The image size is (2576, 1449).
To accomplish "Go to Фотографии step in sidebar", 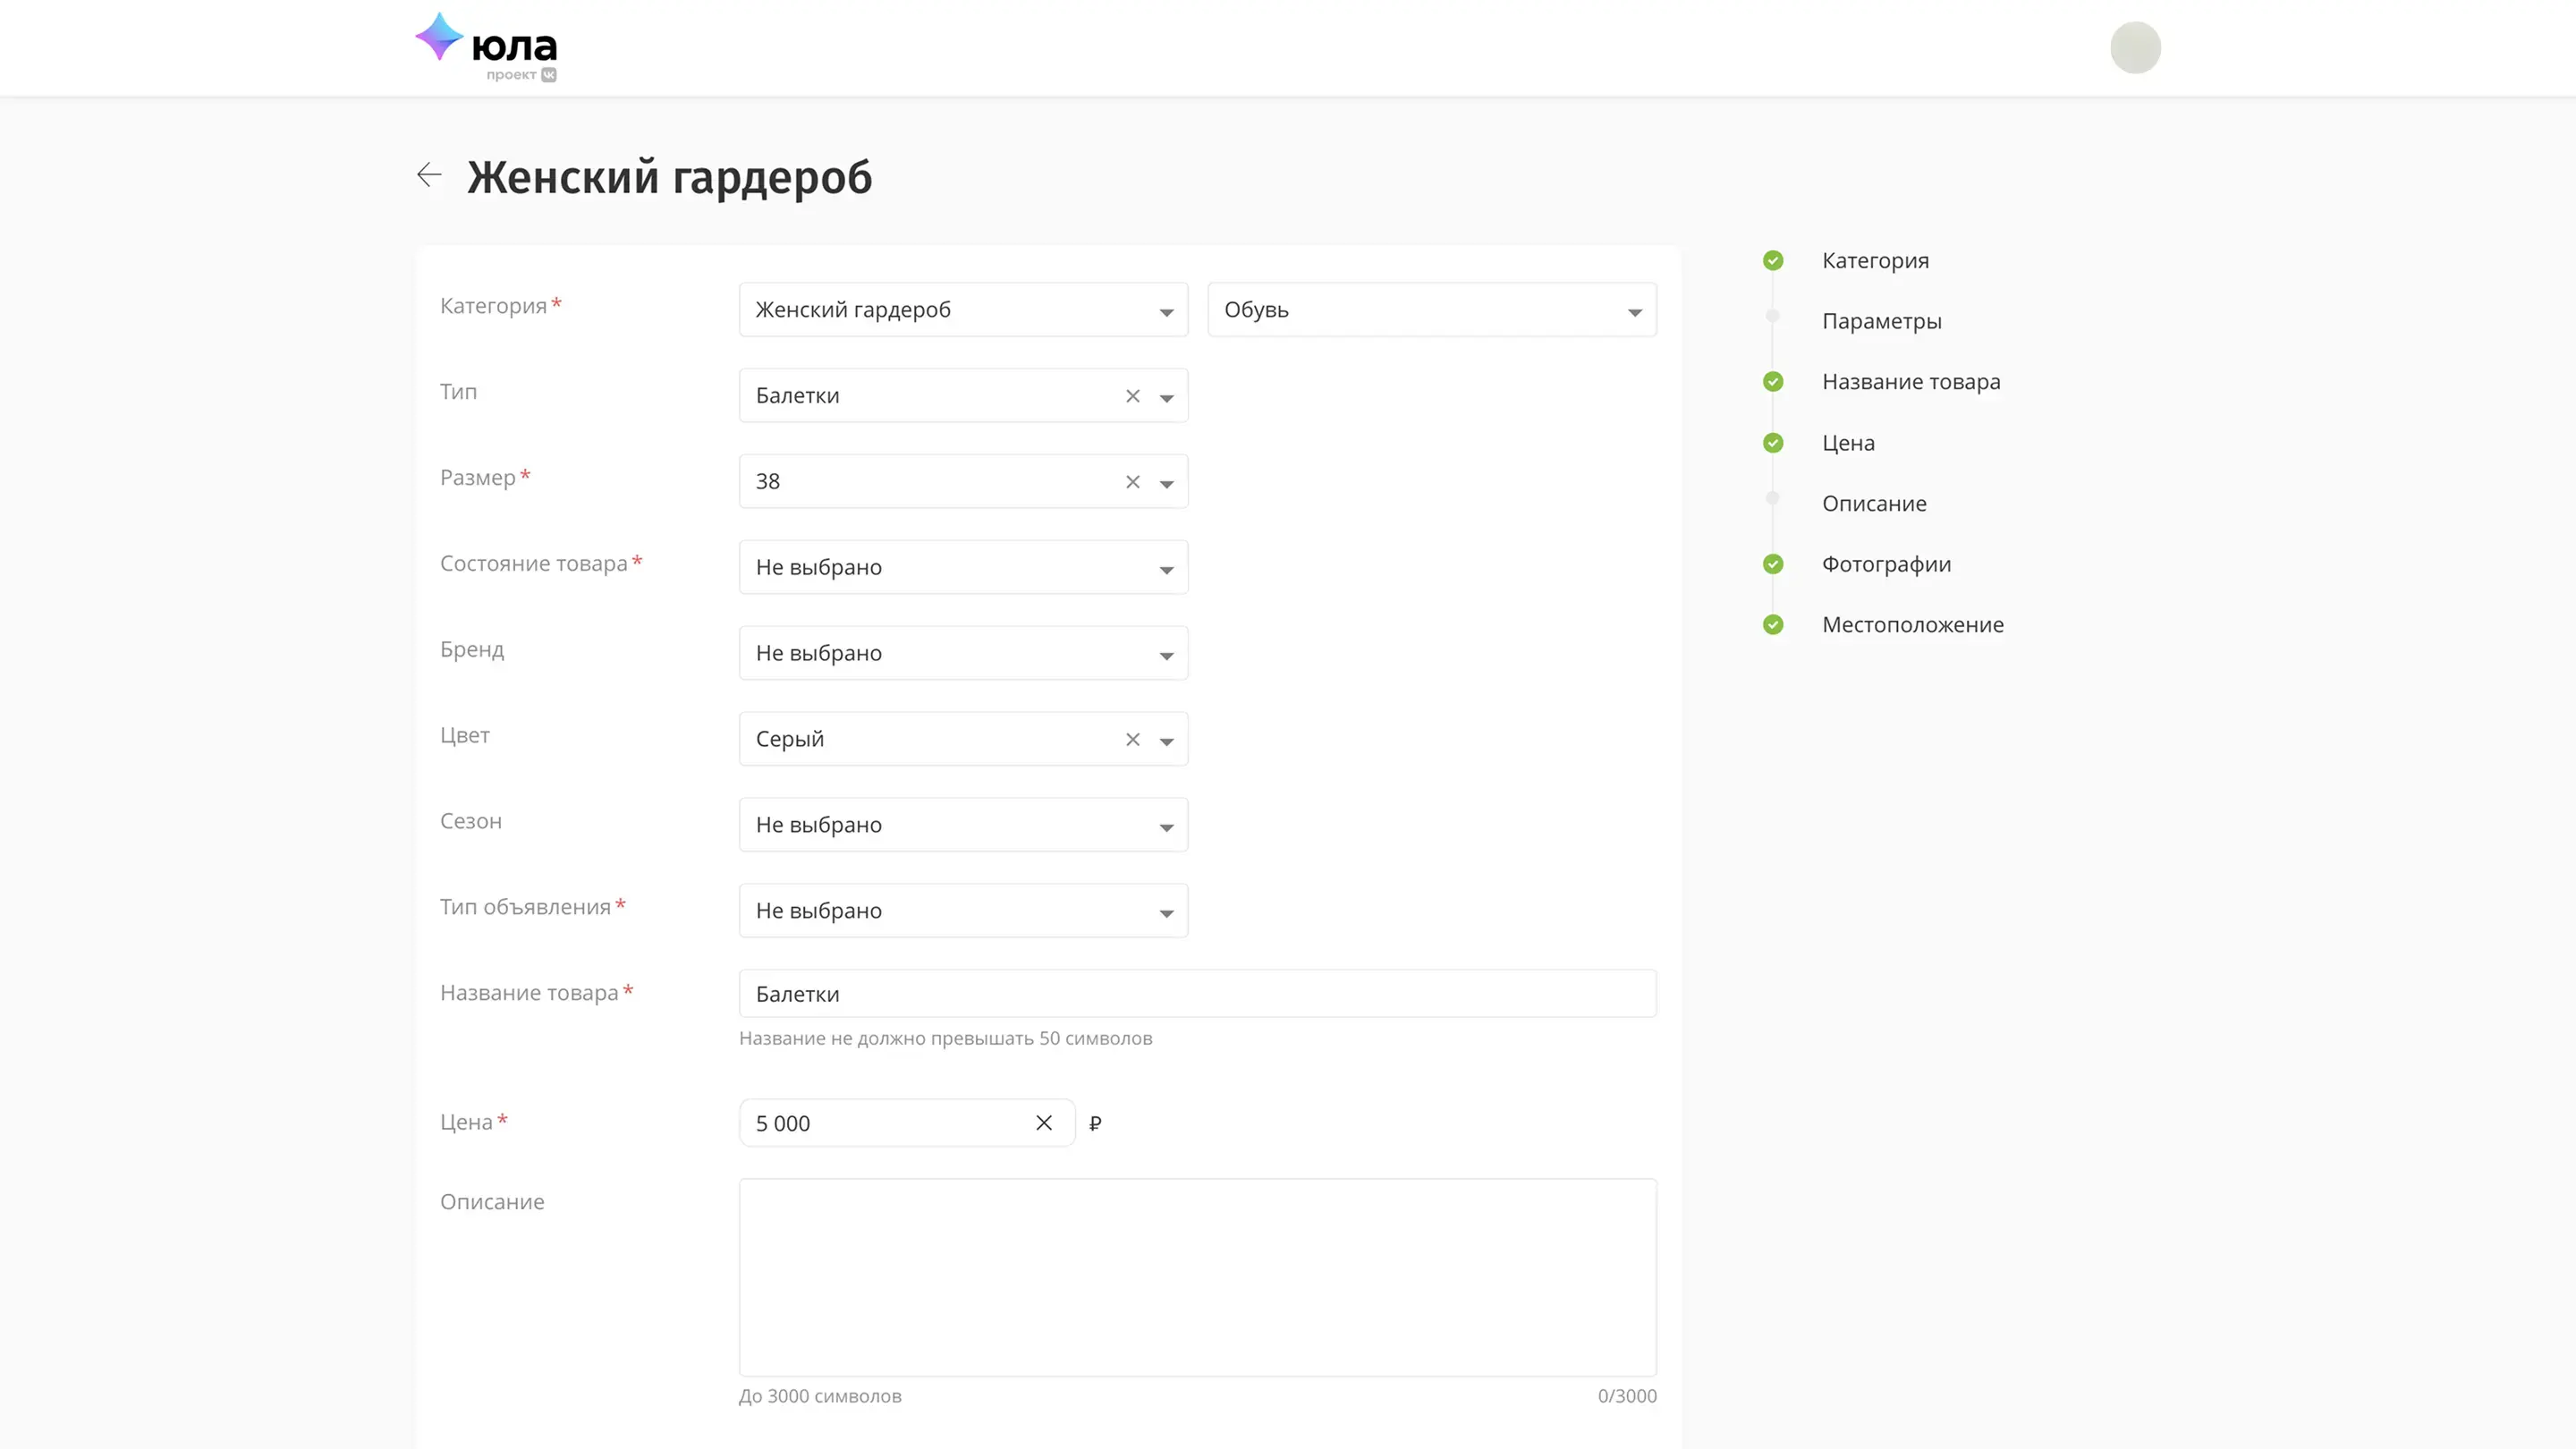I will (x=1885, y=564).
